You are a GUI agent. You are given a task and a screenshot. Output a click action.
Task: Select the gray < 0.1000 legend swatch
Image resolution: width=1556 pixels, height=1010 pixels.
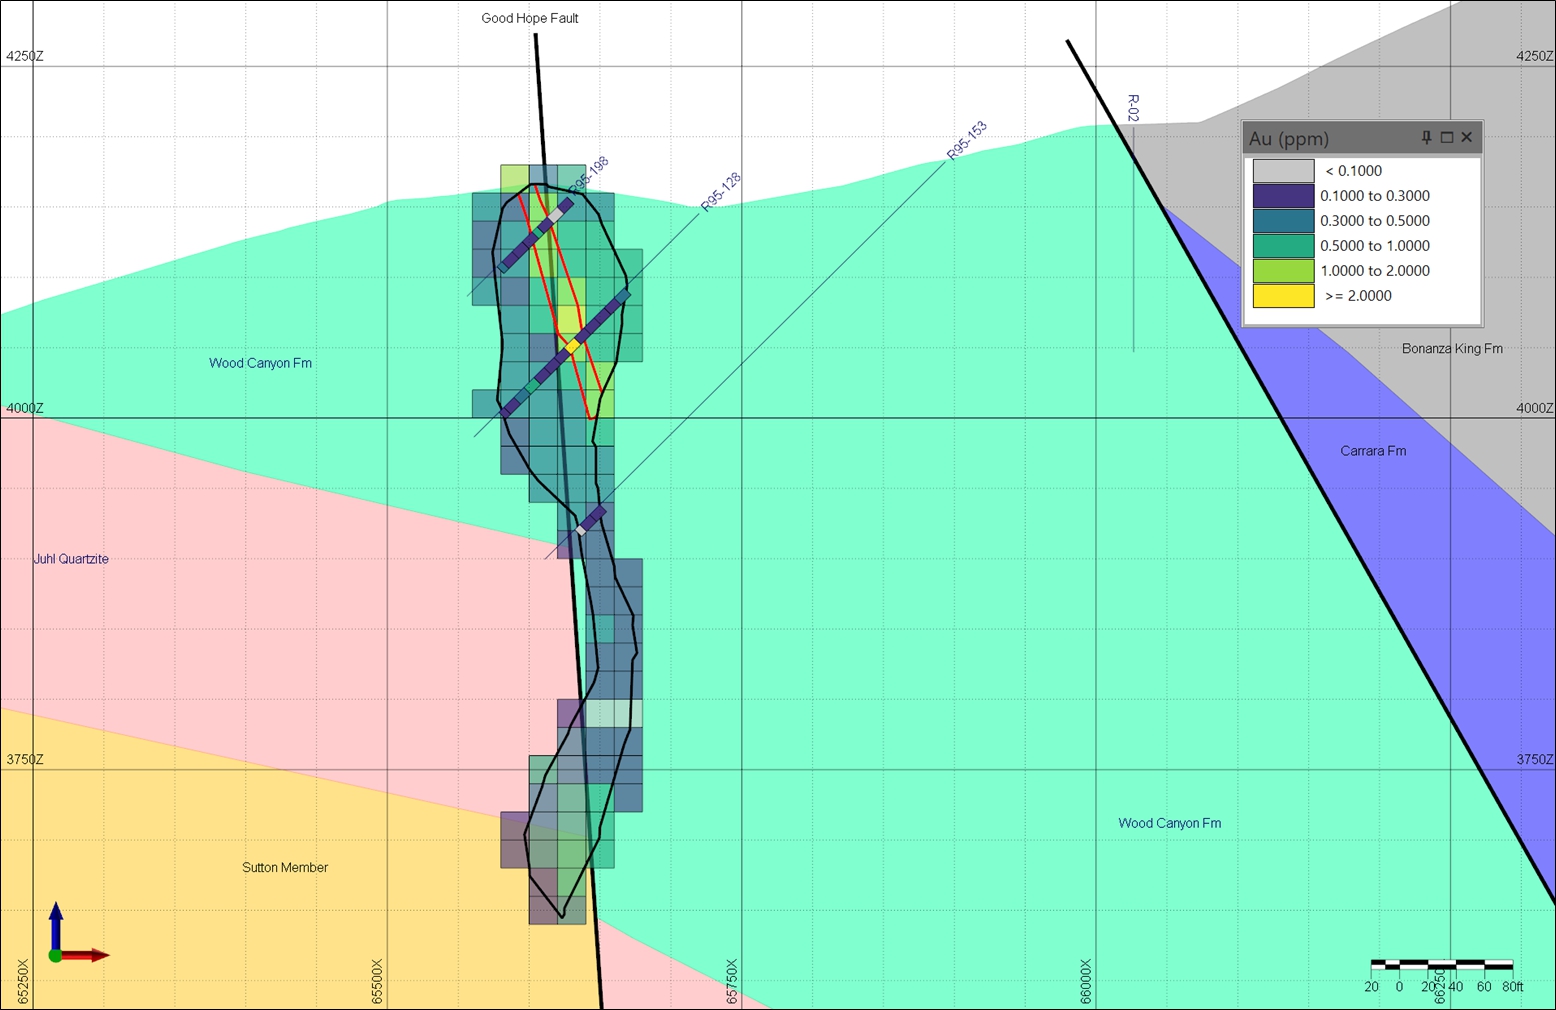(x=1283, y=171)
